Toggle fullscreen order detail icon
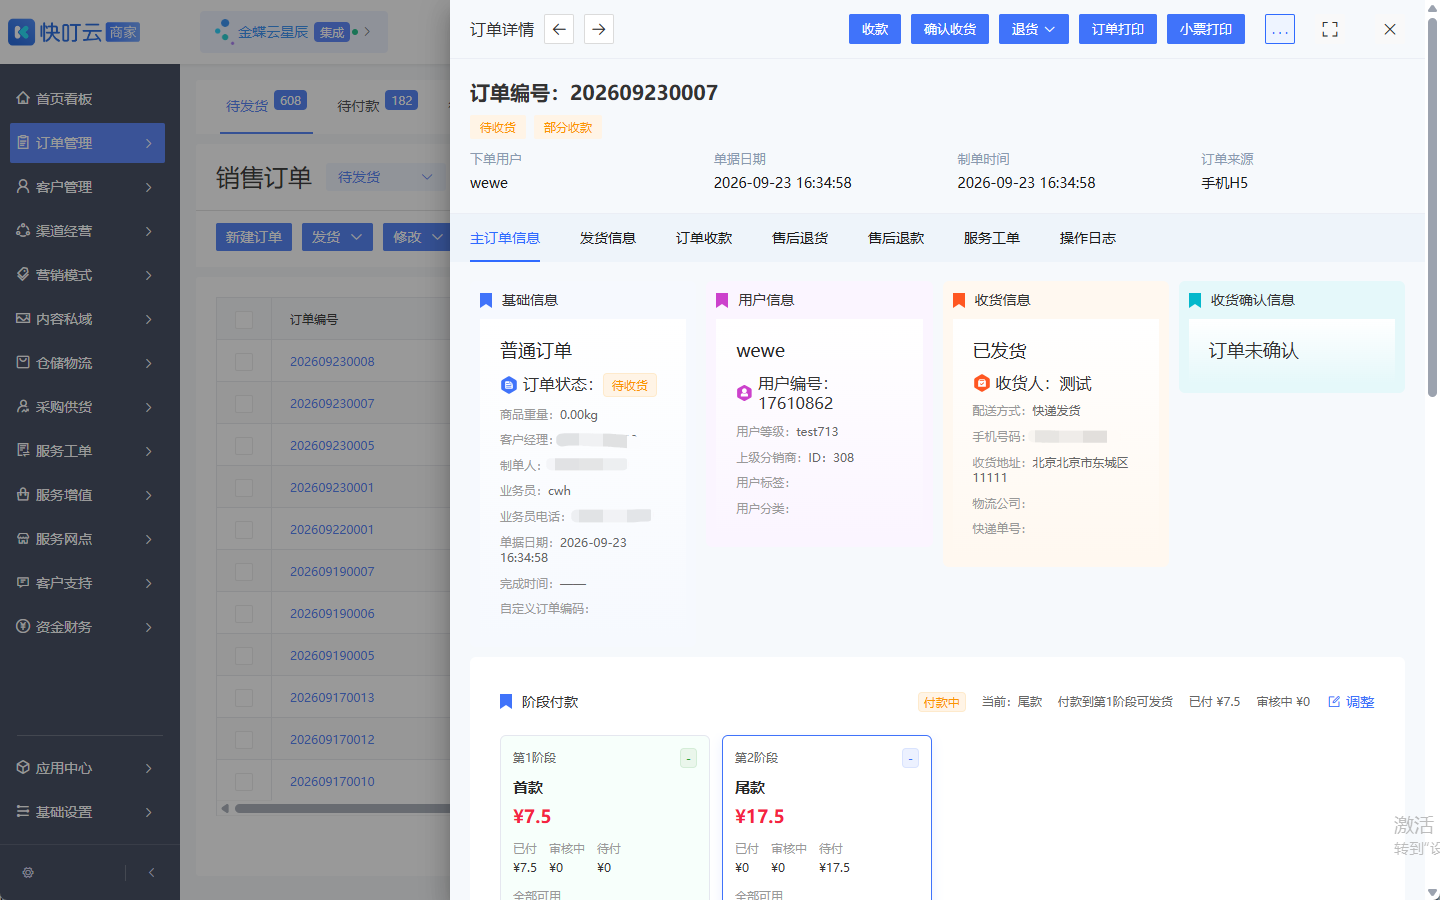The height and width of the screenshot is (900, 1440). click(1330, 29)
